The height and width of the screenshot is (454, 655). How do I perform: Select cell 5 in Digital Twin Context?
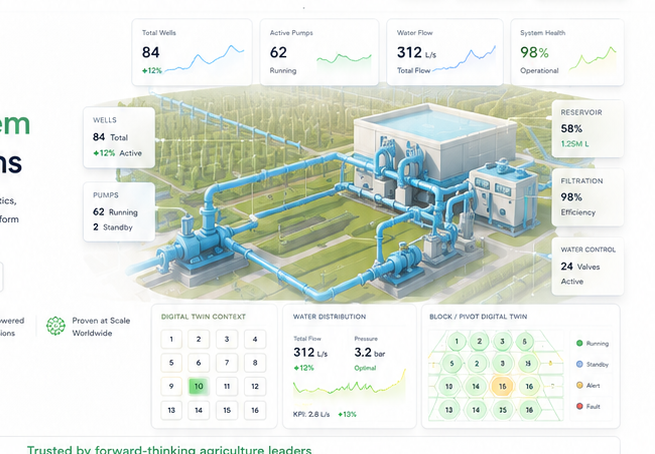click(171, 363)
